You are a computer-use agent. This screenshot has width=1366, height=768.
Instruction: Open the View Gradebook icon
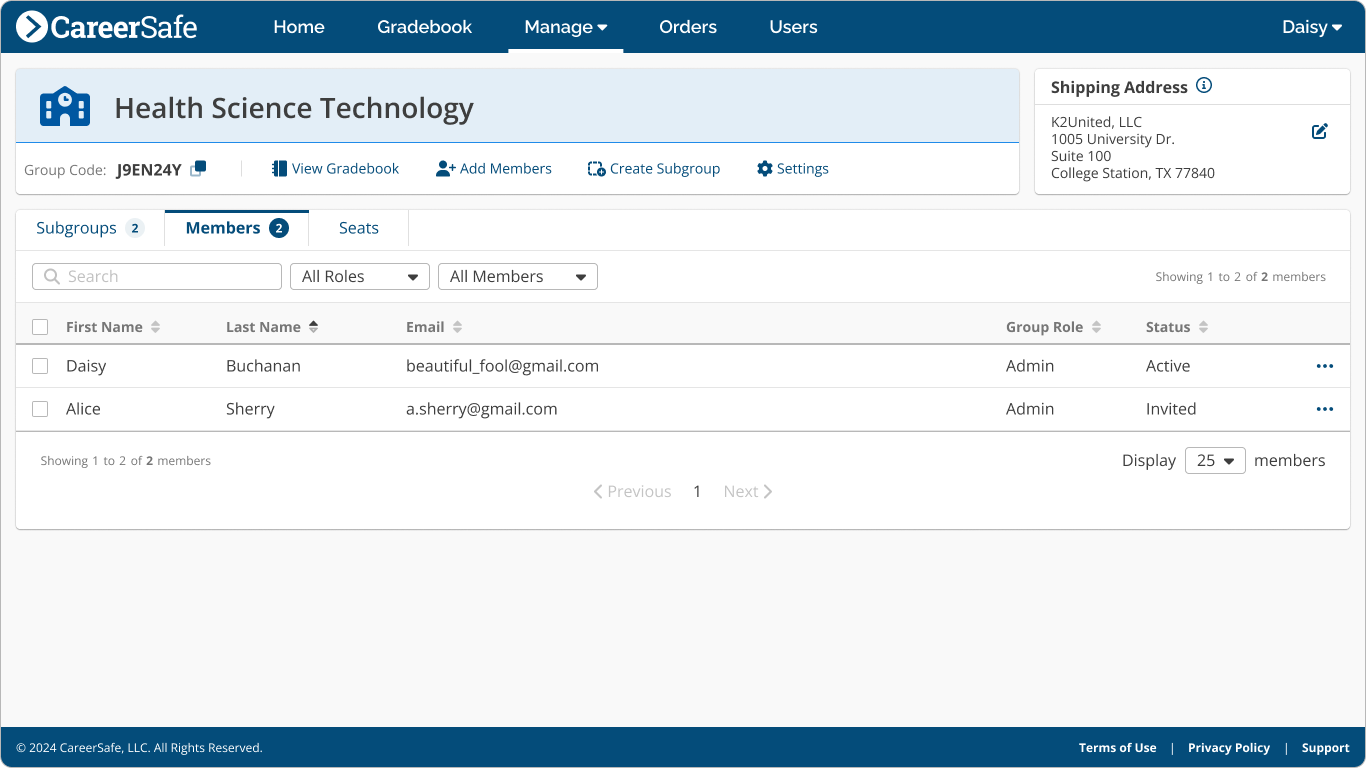click(278, 168)
